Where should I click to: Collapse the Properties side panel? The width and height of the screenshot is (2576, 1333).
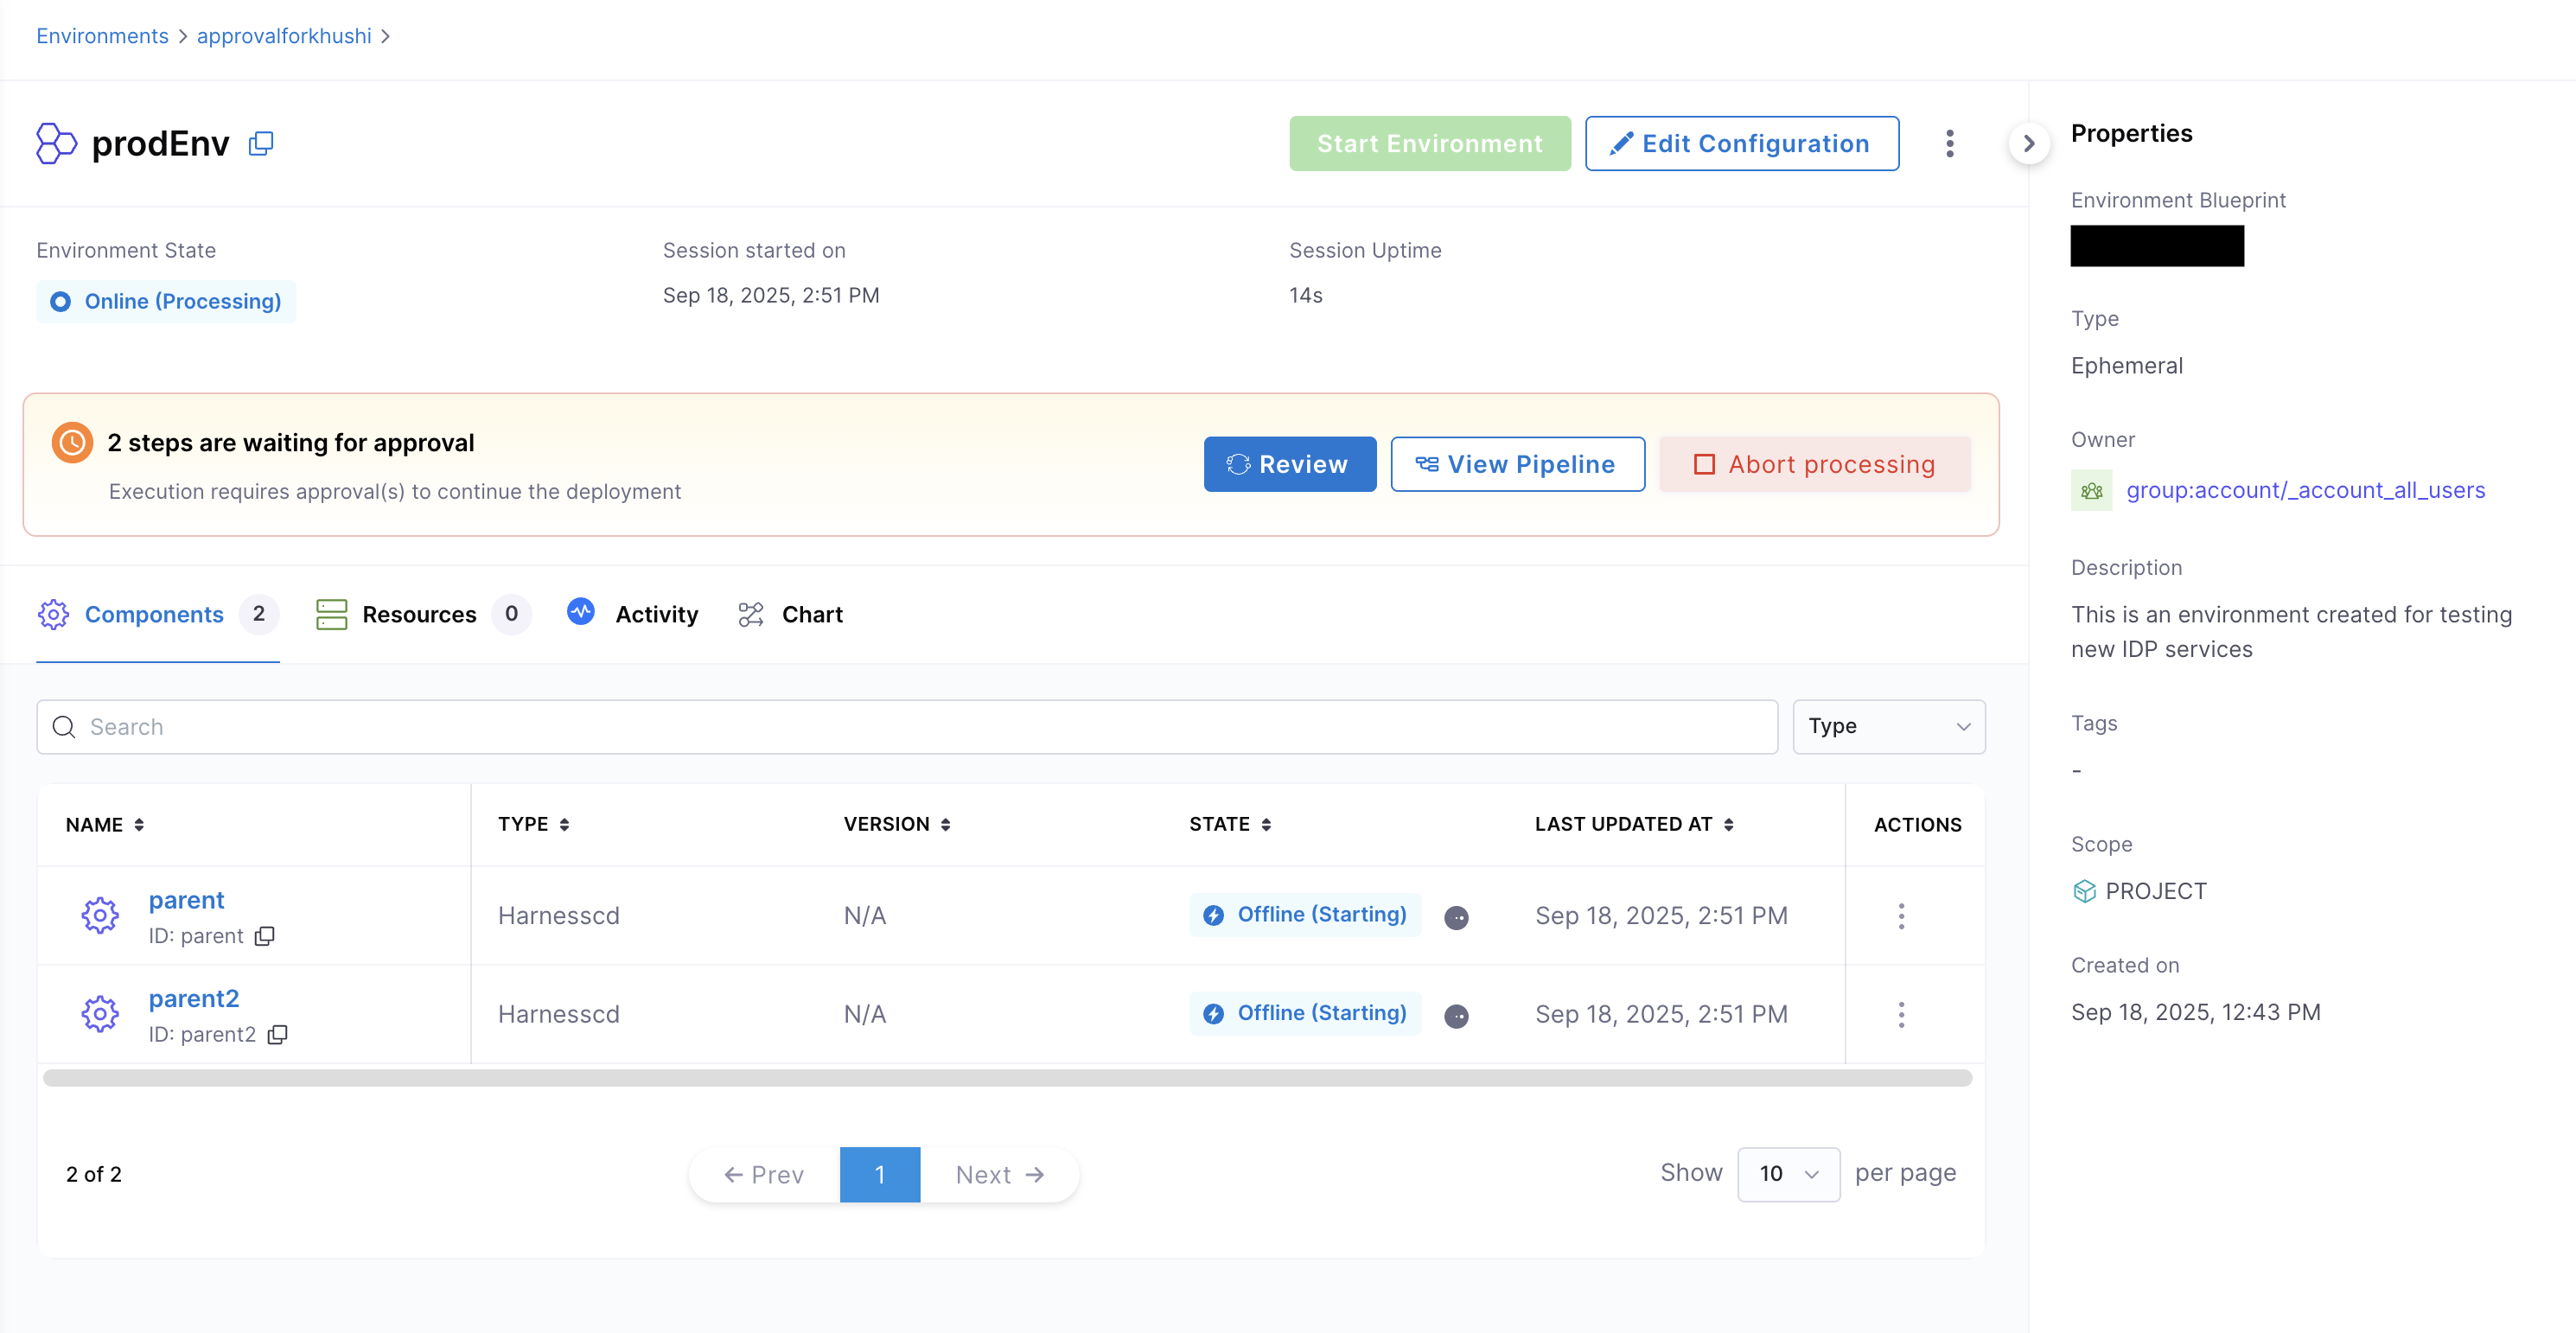pos(2028,143)
